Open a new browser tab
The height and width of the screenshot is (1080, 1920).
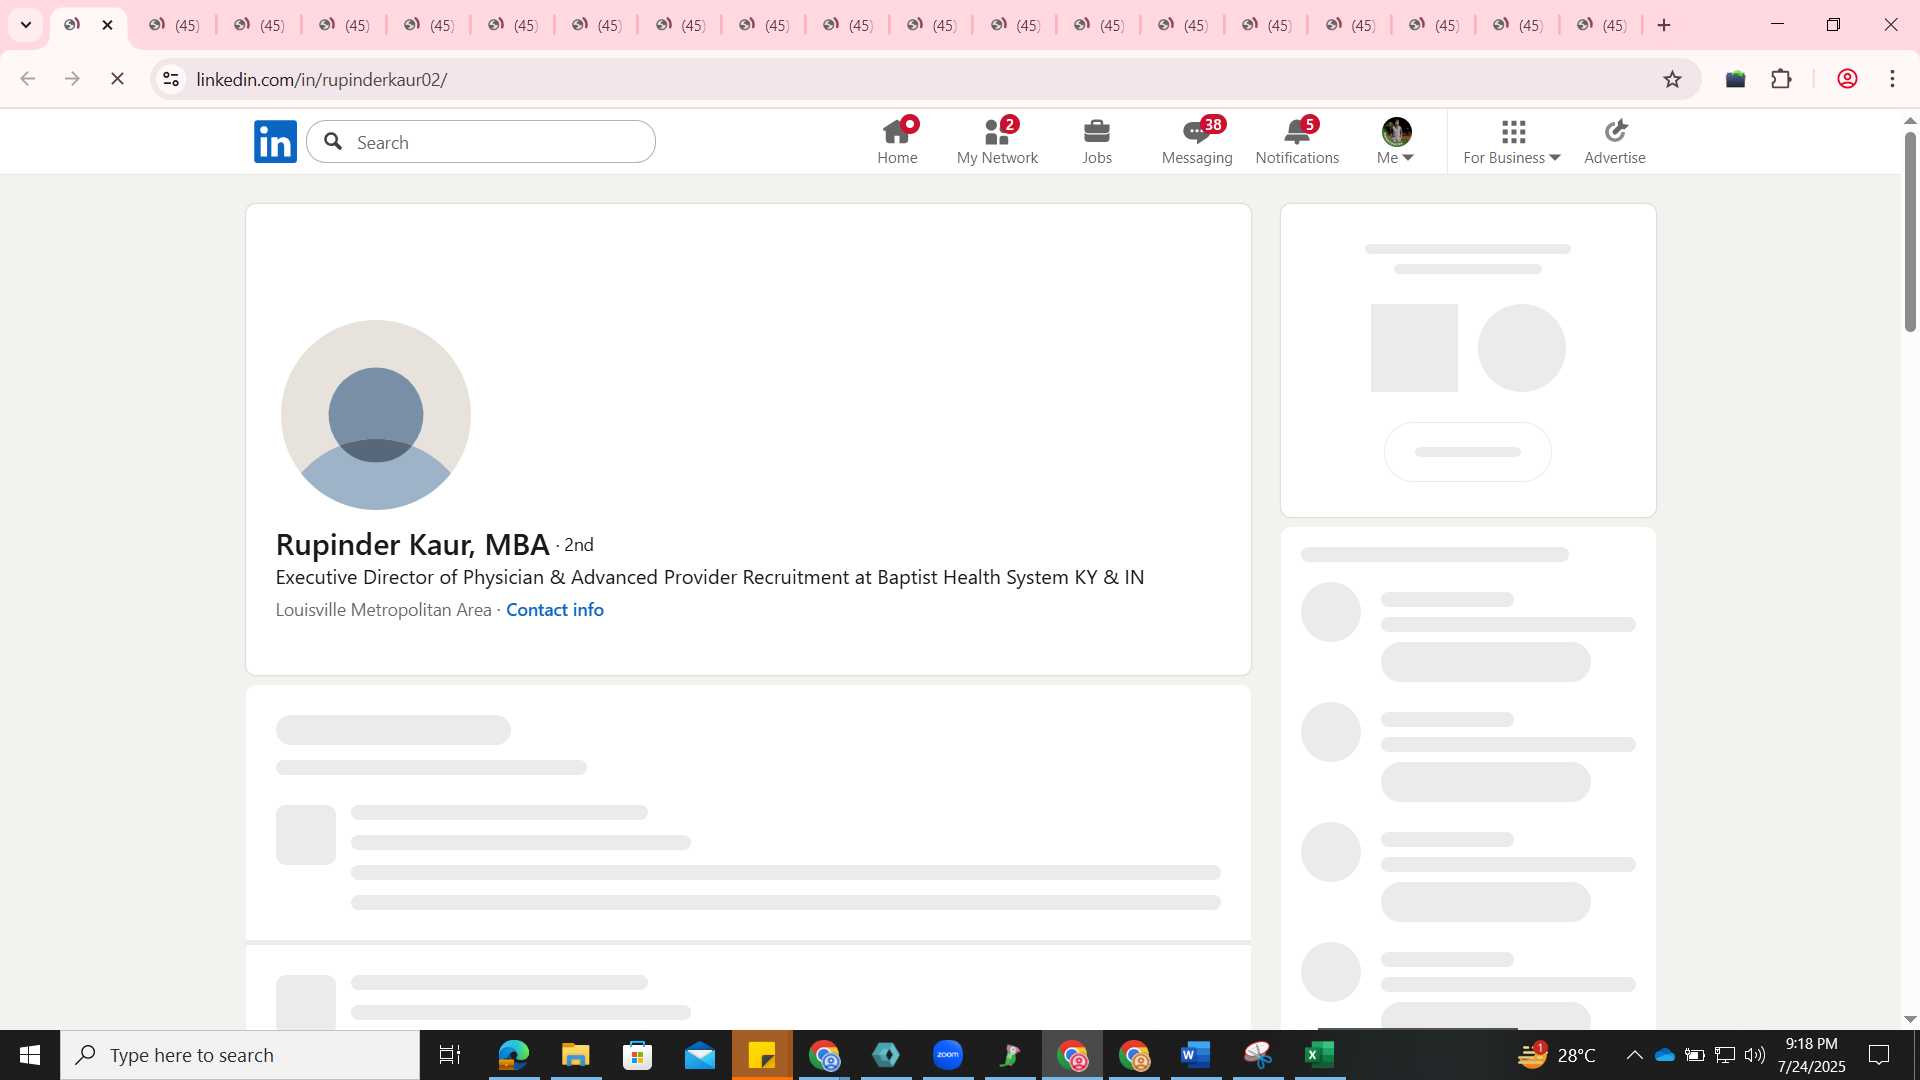(1664, 25)
